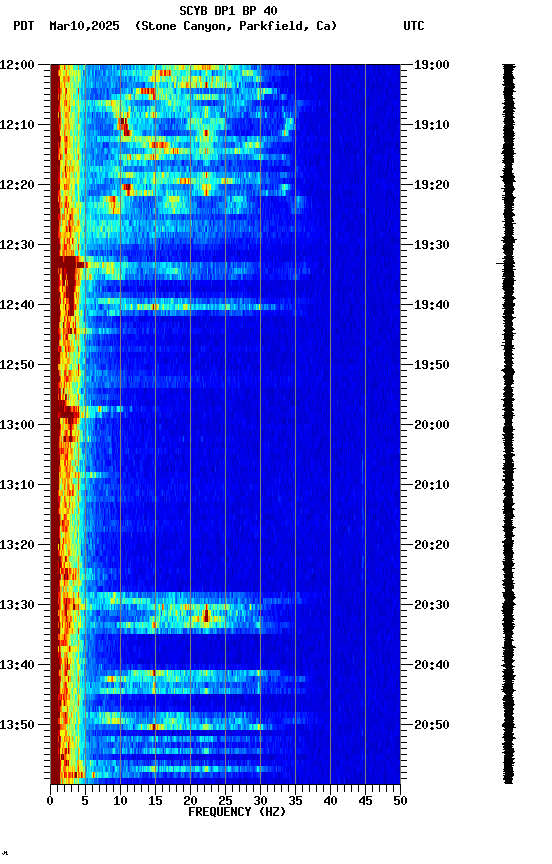
Task: Click the "19:20" UTC time label
Action: click(432, 185)
